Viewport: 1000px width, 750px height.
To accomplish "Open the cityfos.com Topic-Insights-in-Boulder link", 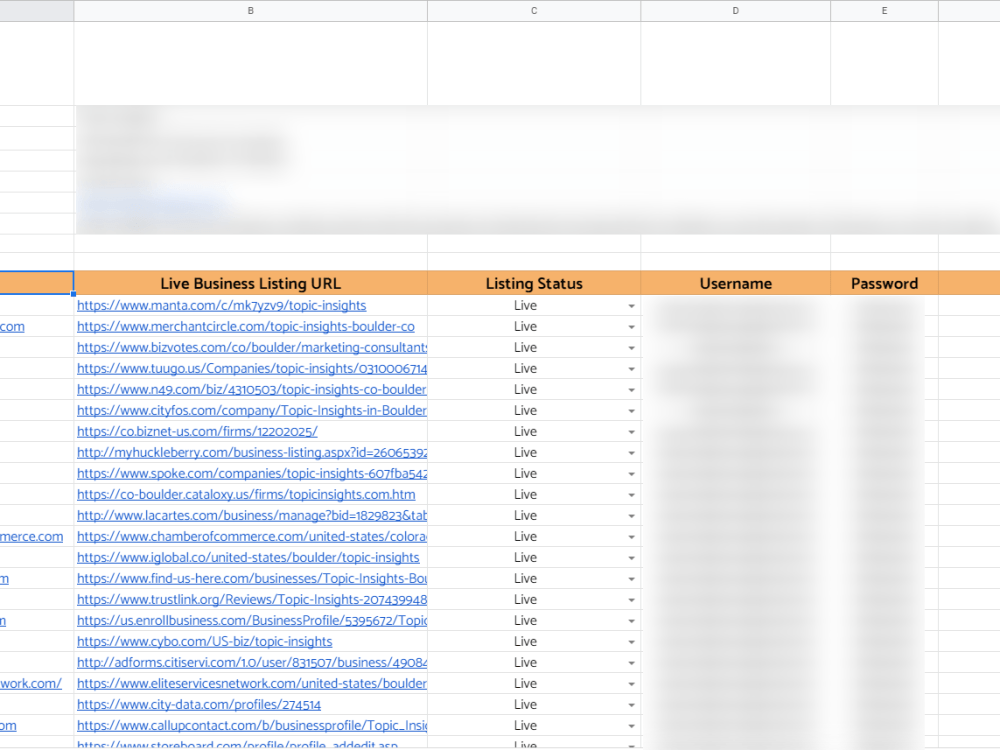I will 252,411.
